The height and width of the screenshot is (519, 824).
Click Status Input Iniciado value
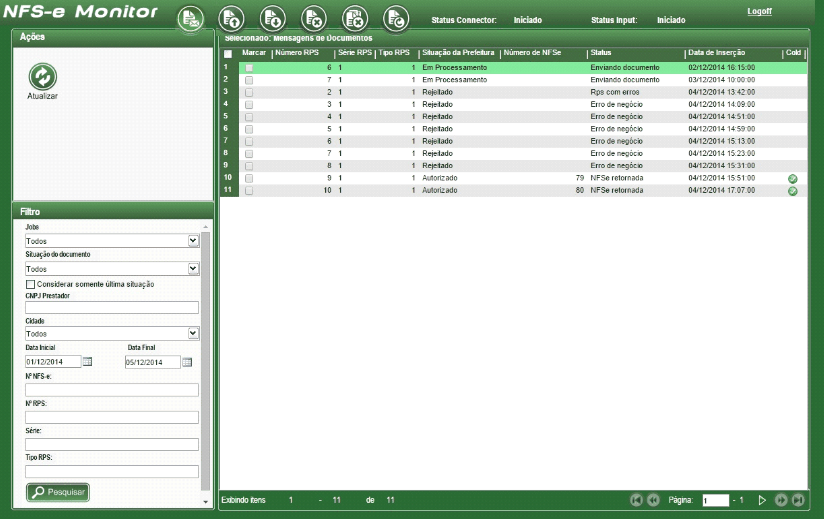[x=671, y=20]
